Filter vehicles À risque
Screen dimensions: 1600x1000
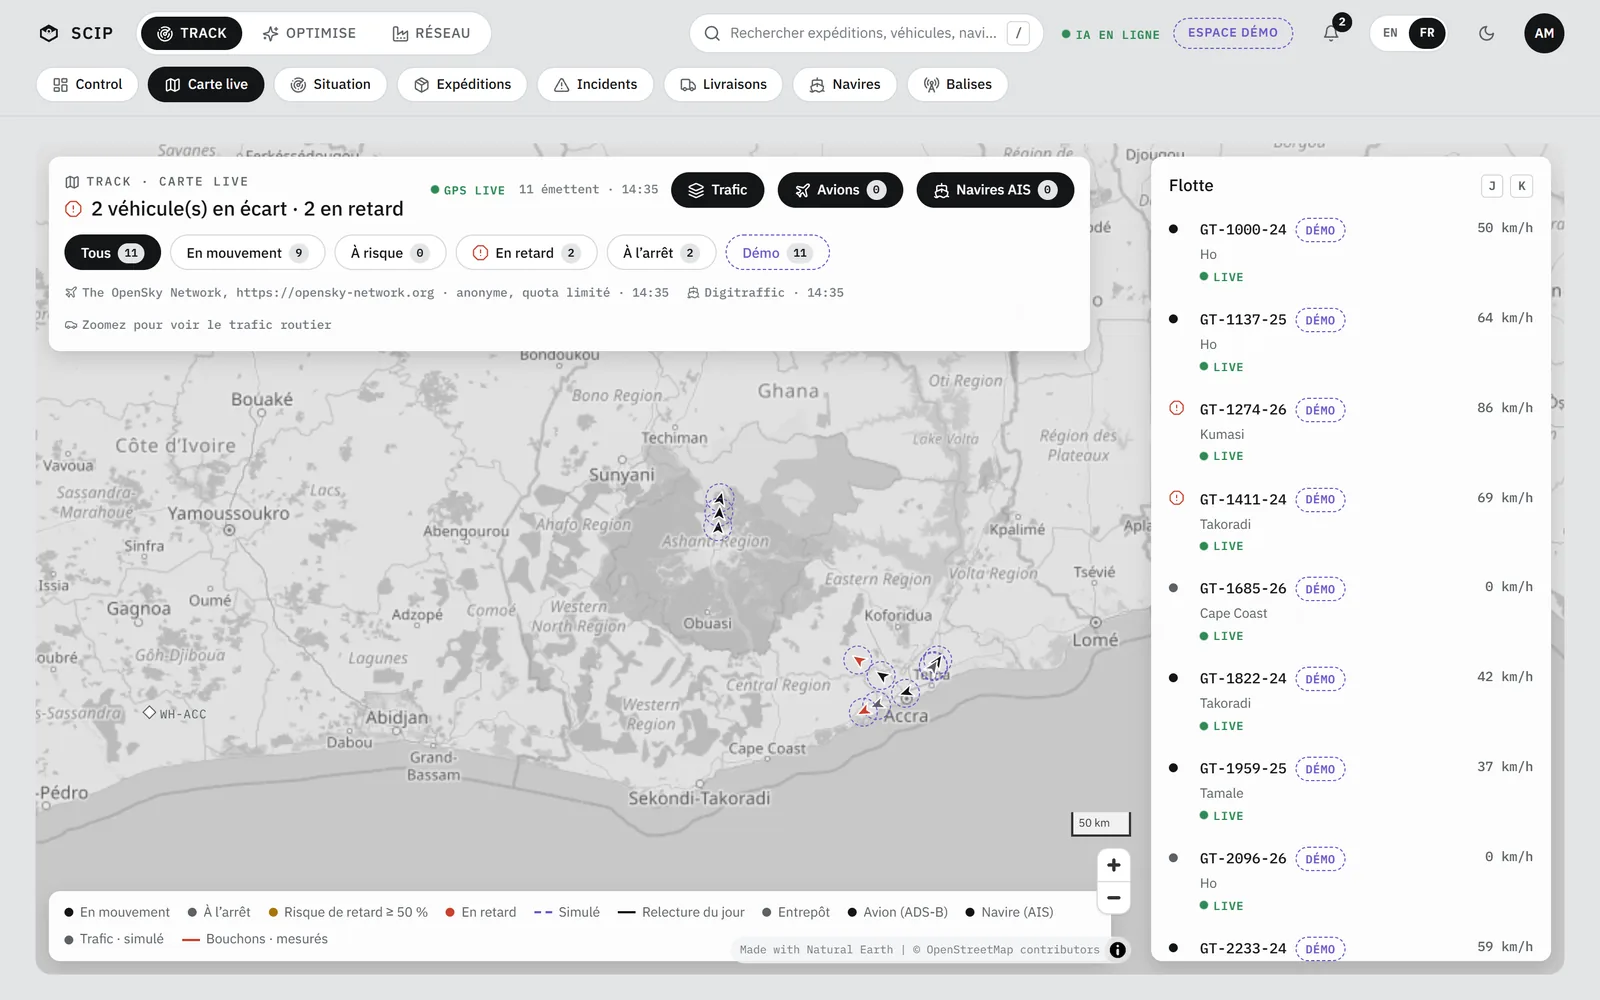(390, 253)
